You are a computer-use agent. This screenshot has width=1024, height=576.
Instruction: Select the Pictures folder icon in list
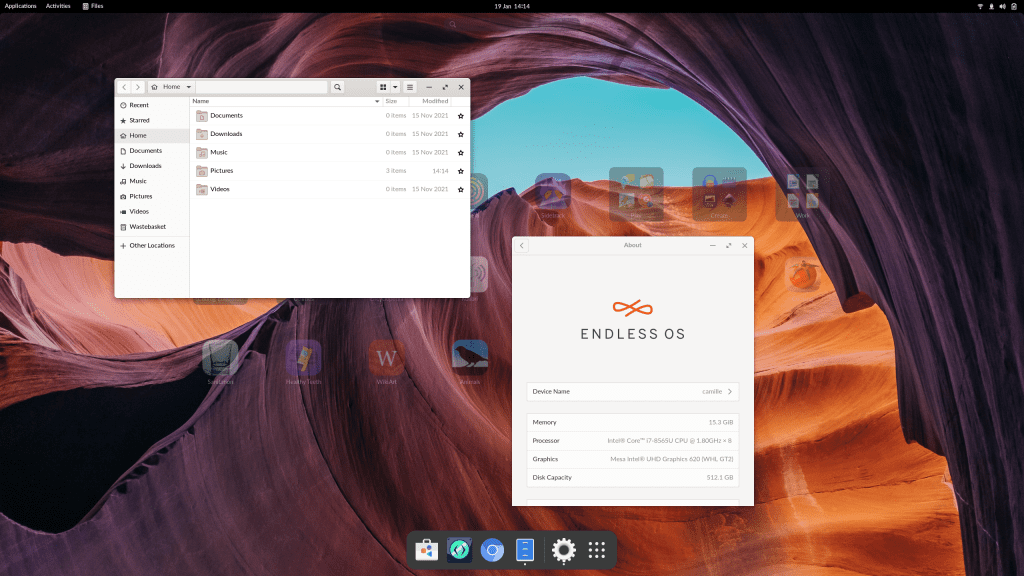click(202, 170)
